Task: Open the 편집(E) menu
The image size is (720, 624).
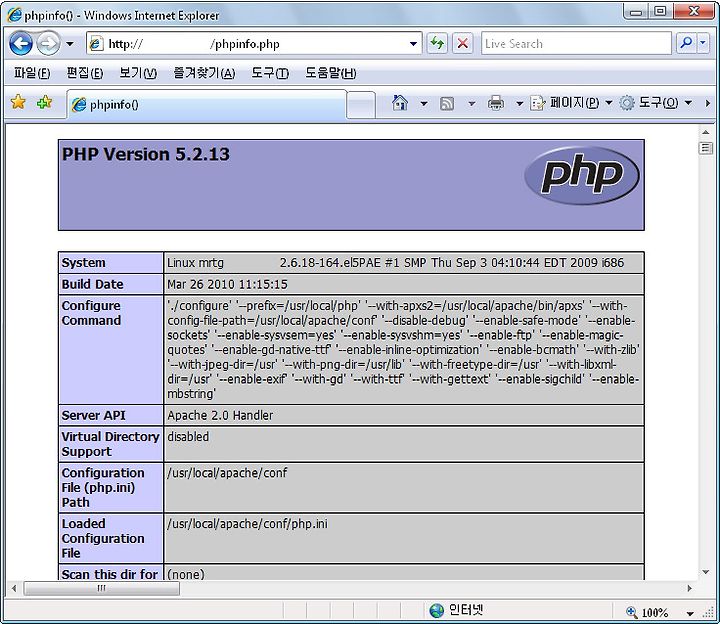Action: pos(84,73)
